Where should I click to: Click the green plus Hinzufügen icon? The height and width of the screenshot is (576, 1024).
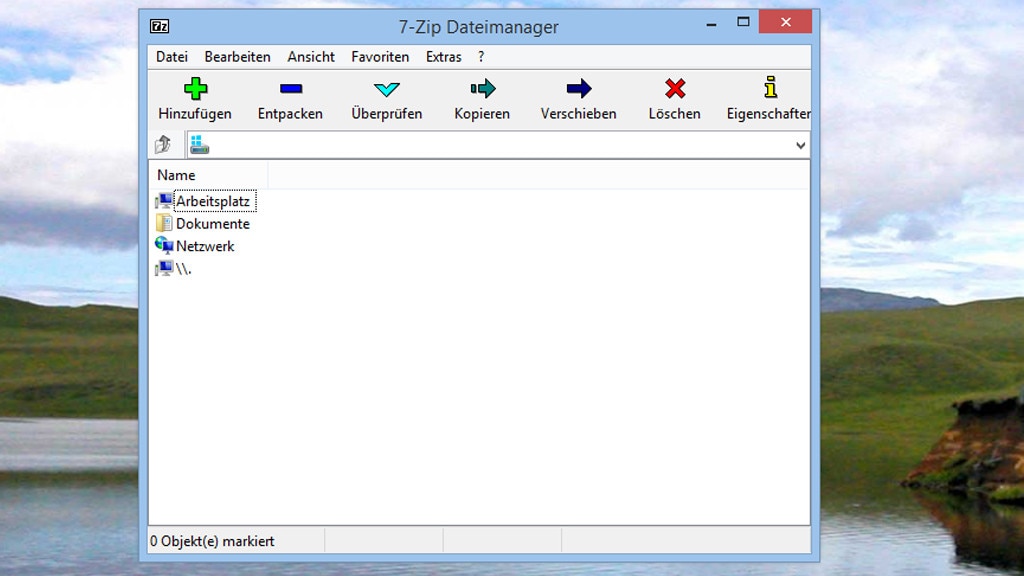pyautogui.click(x=195, y=88)
